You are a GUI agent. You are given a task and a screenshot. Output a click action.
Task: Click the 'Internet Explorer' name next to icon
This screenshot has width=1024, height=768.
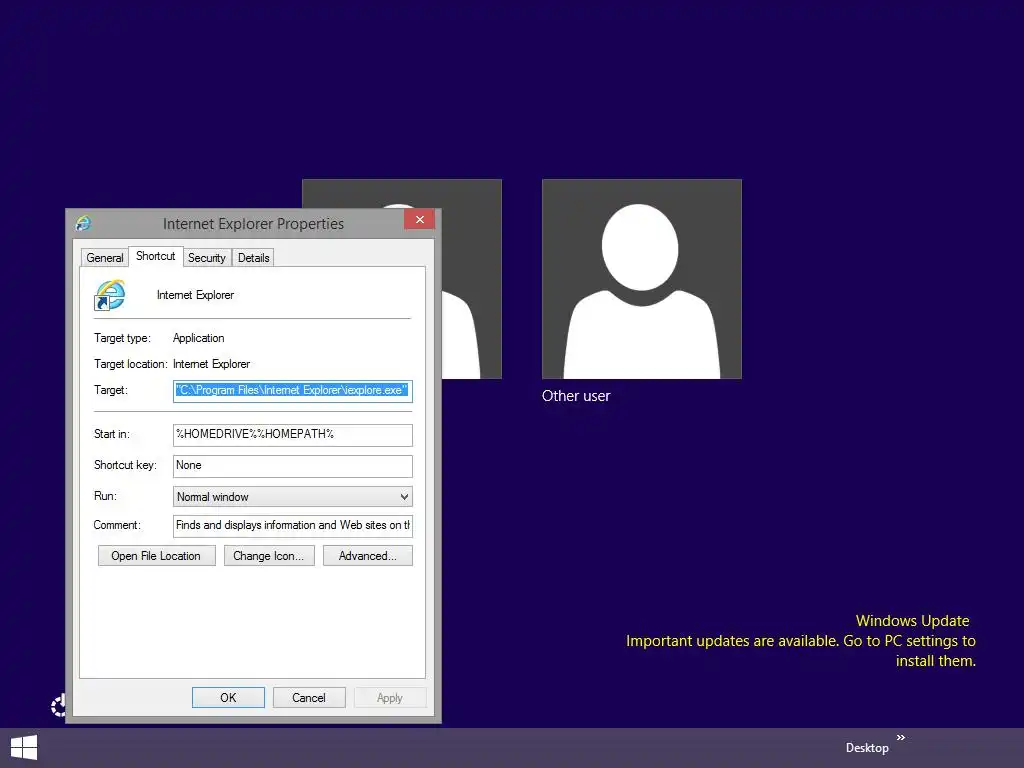[195, 295]
